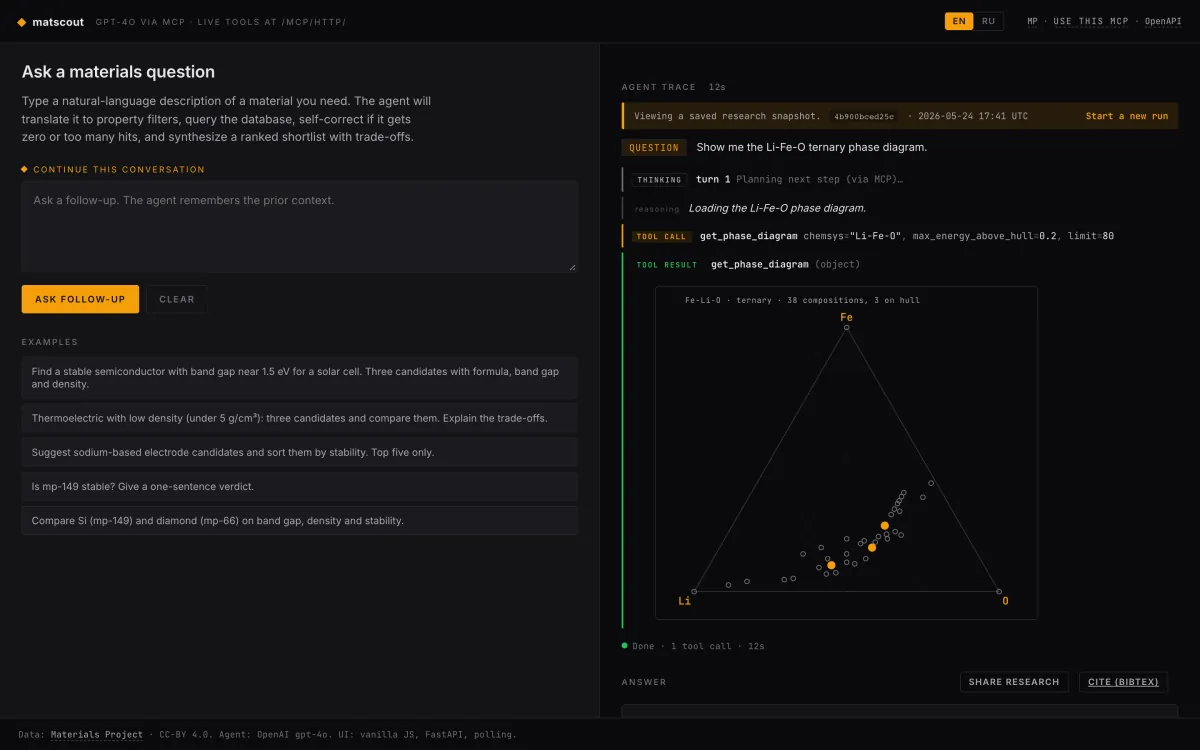This screenshot has height=750, width=1200.
Task: Click the TOOL CALL get_phase_diagram row
Action: coord(900,236)
